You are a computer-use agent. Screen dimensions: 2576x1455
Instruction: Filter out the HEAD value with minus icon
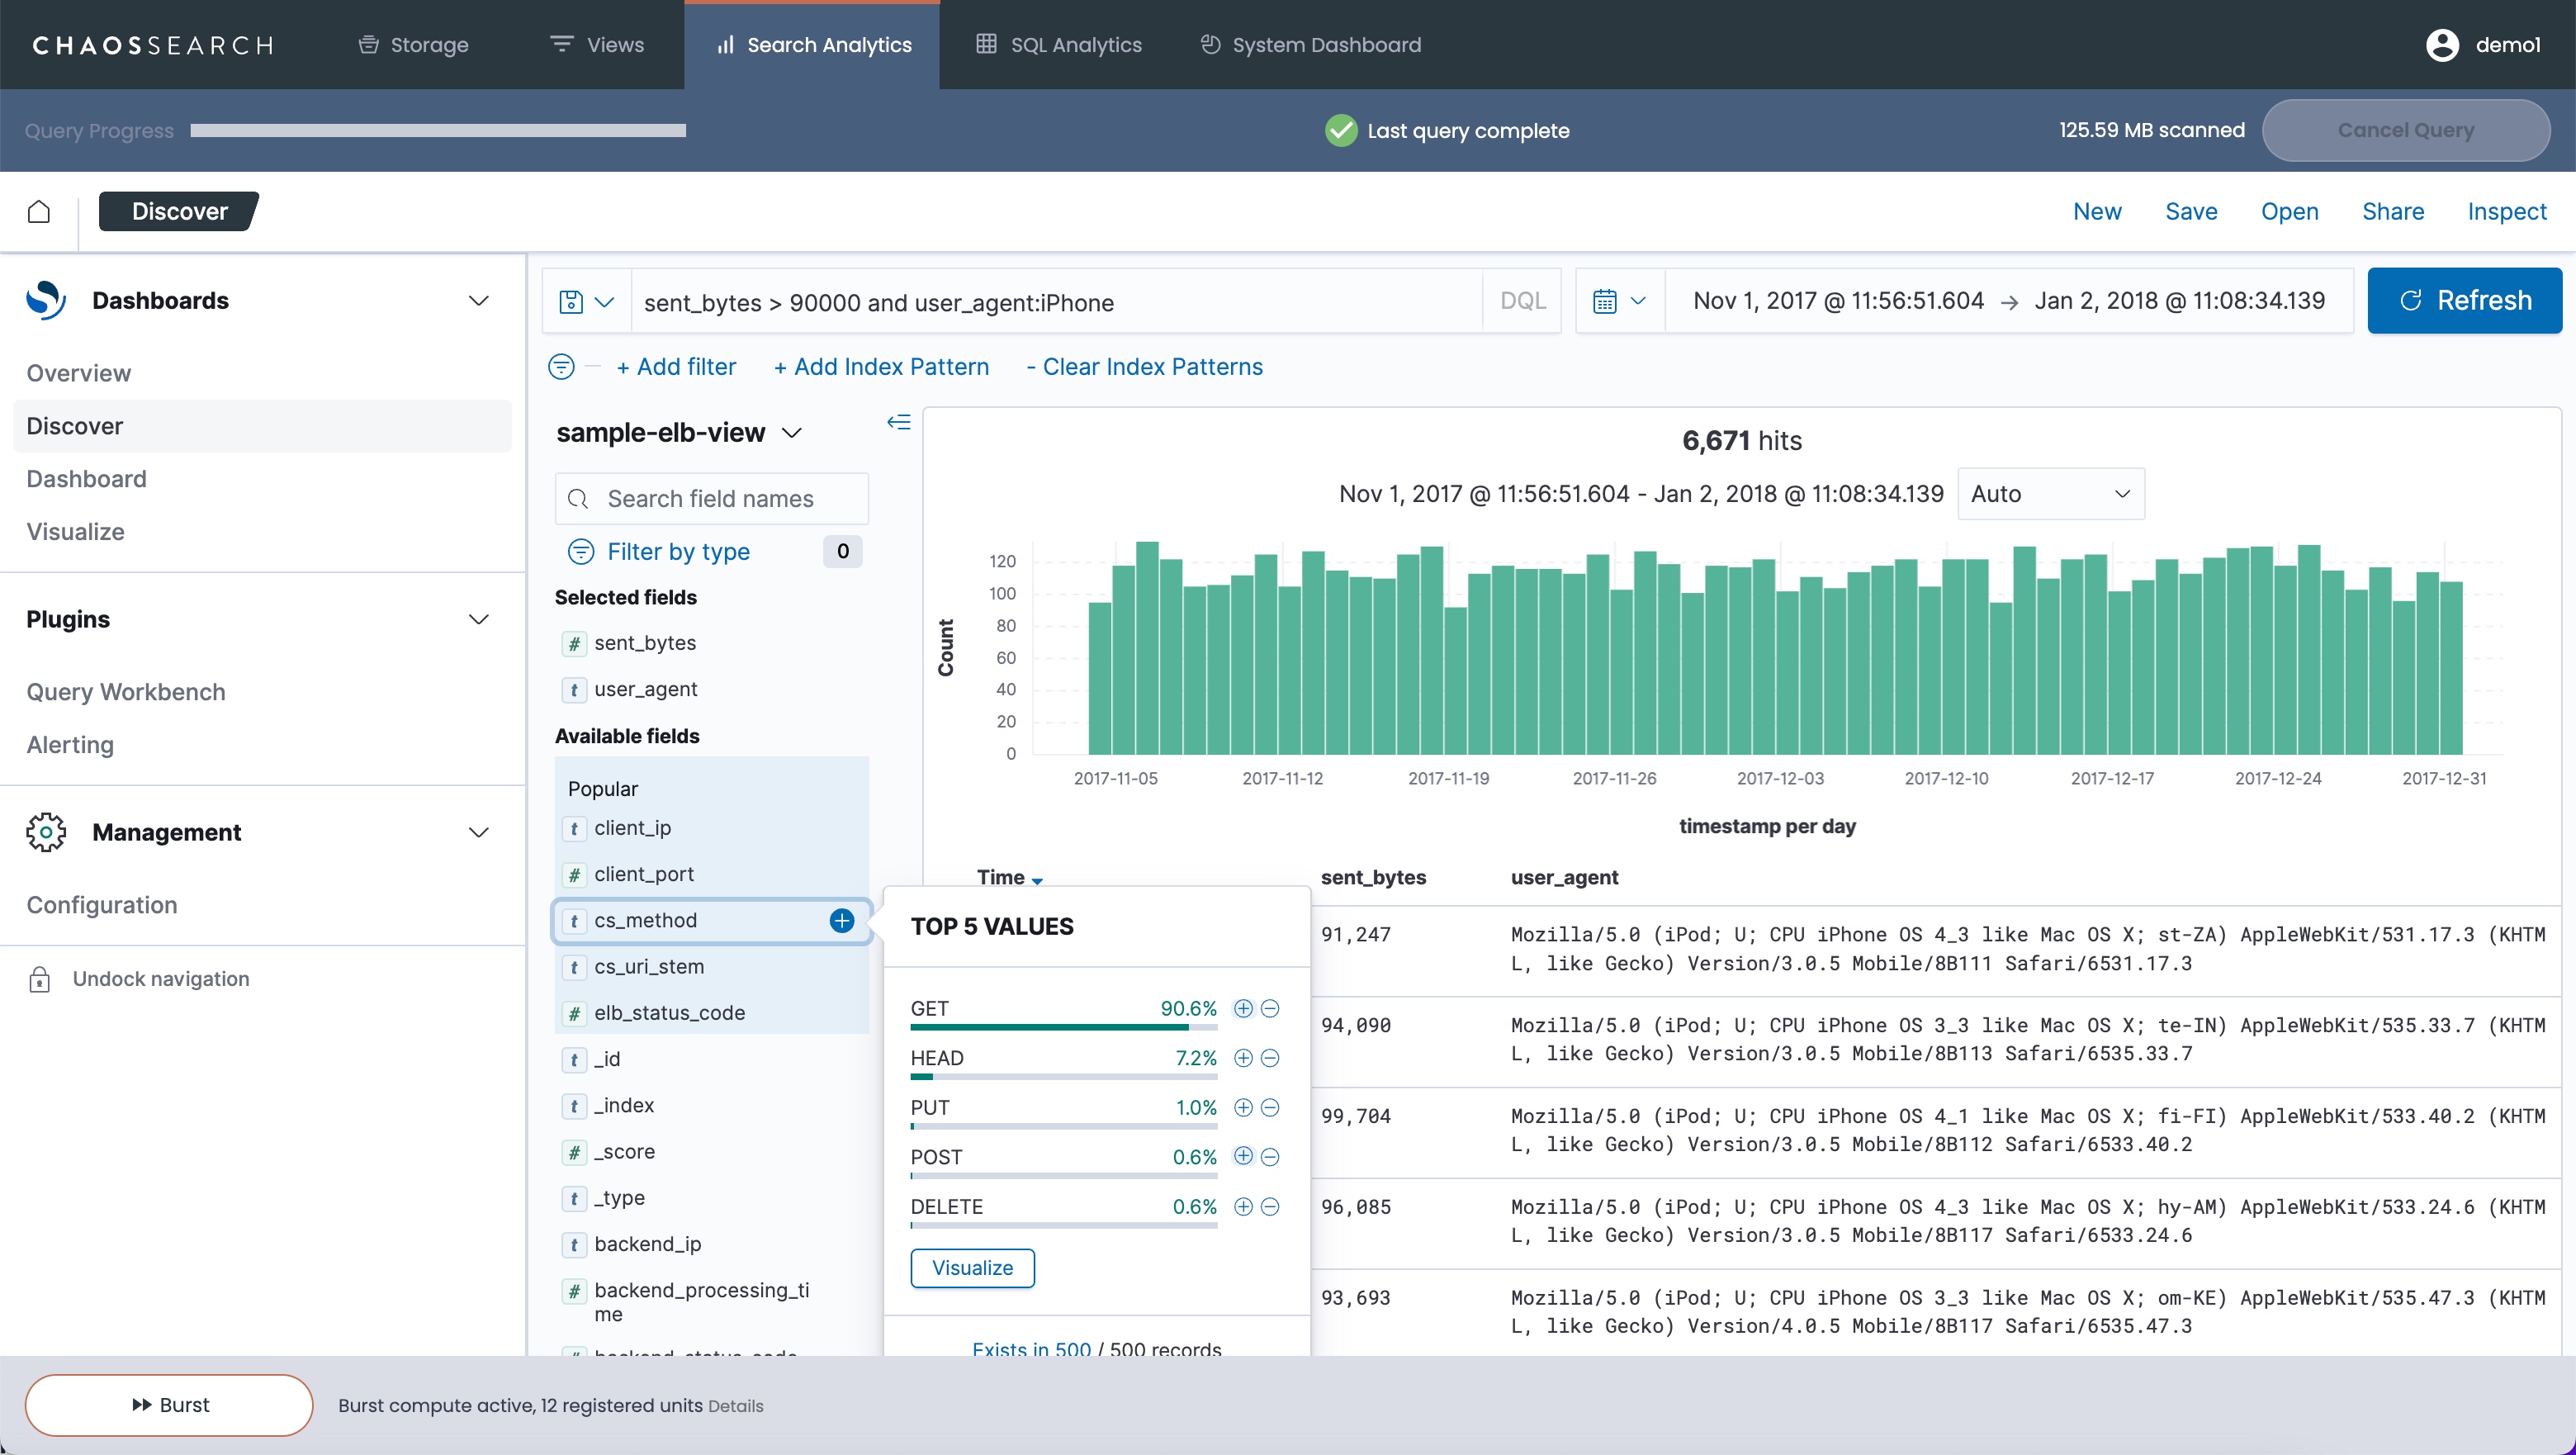pyautogui.click(x=1270, y=1058)
